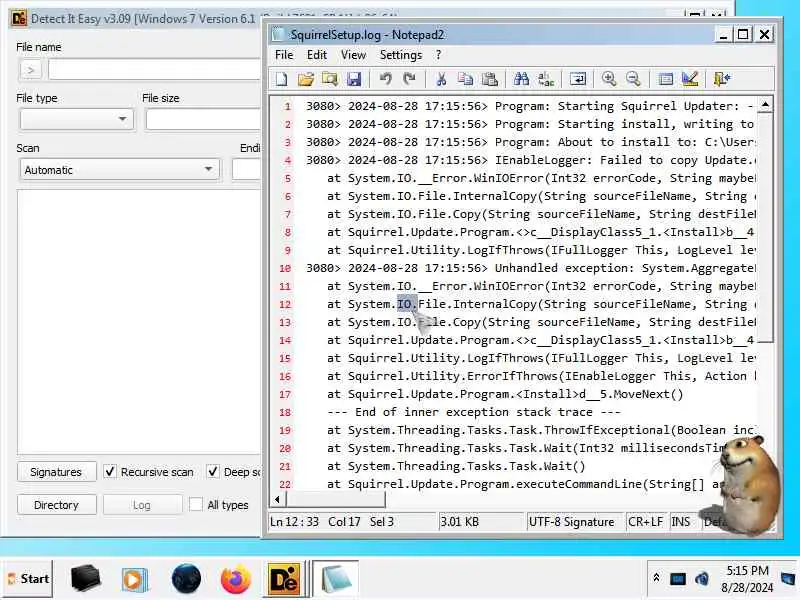
Task: Click 'Ln 12 : 33' in the status bar
Action: (294, 522)
